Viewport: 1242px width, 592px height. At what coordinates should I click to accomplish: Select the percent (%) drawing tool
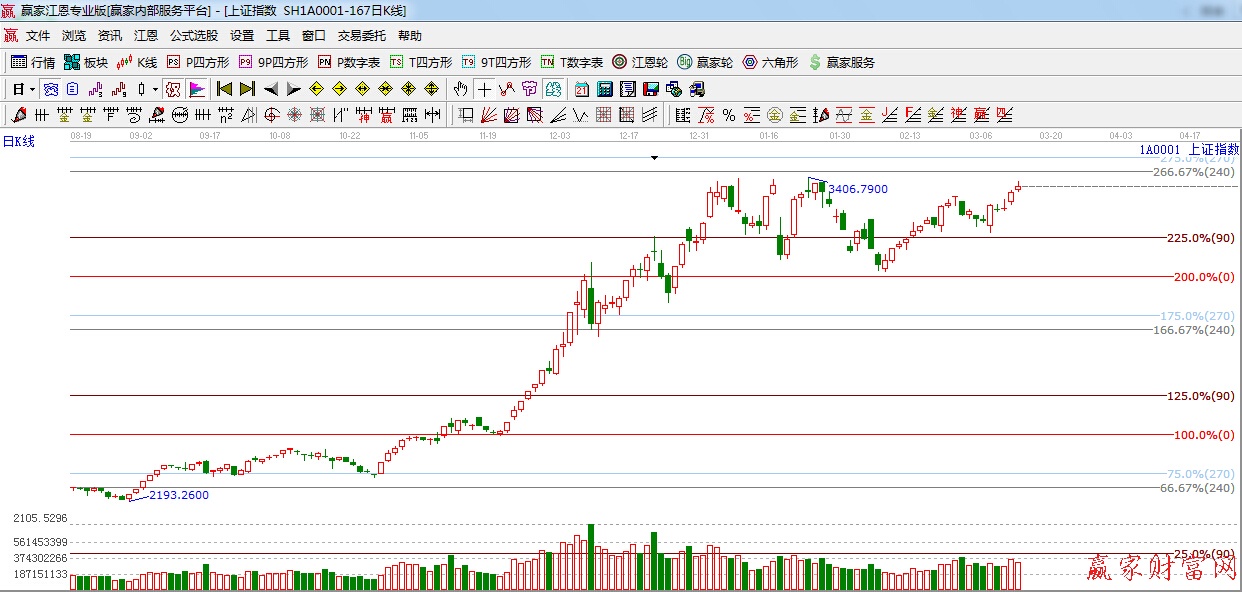pyautogui.click(x=729, y=115)
